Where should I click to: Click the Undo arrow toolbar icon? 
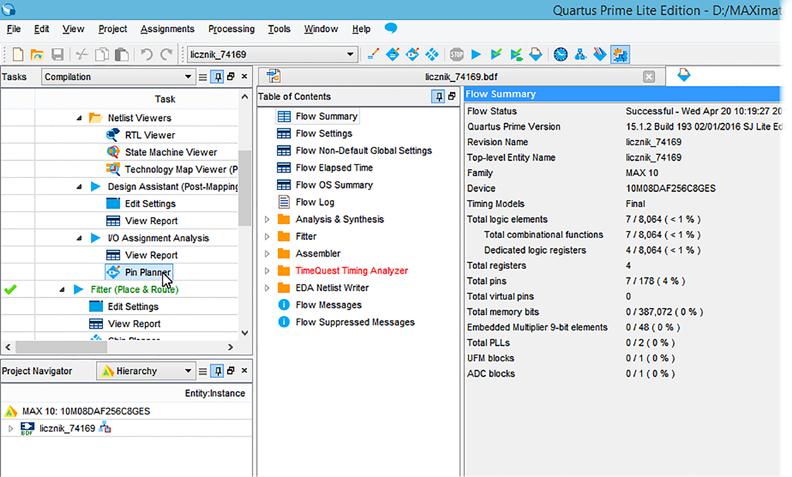146,54
